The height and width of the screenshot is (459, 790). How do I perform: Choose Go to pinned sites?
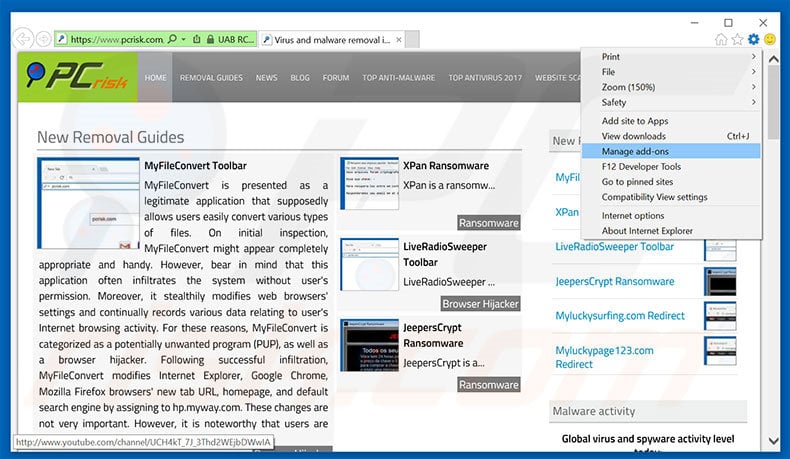tap(671, 182)
